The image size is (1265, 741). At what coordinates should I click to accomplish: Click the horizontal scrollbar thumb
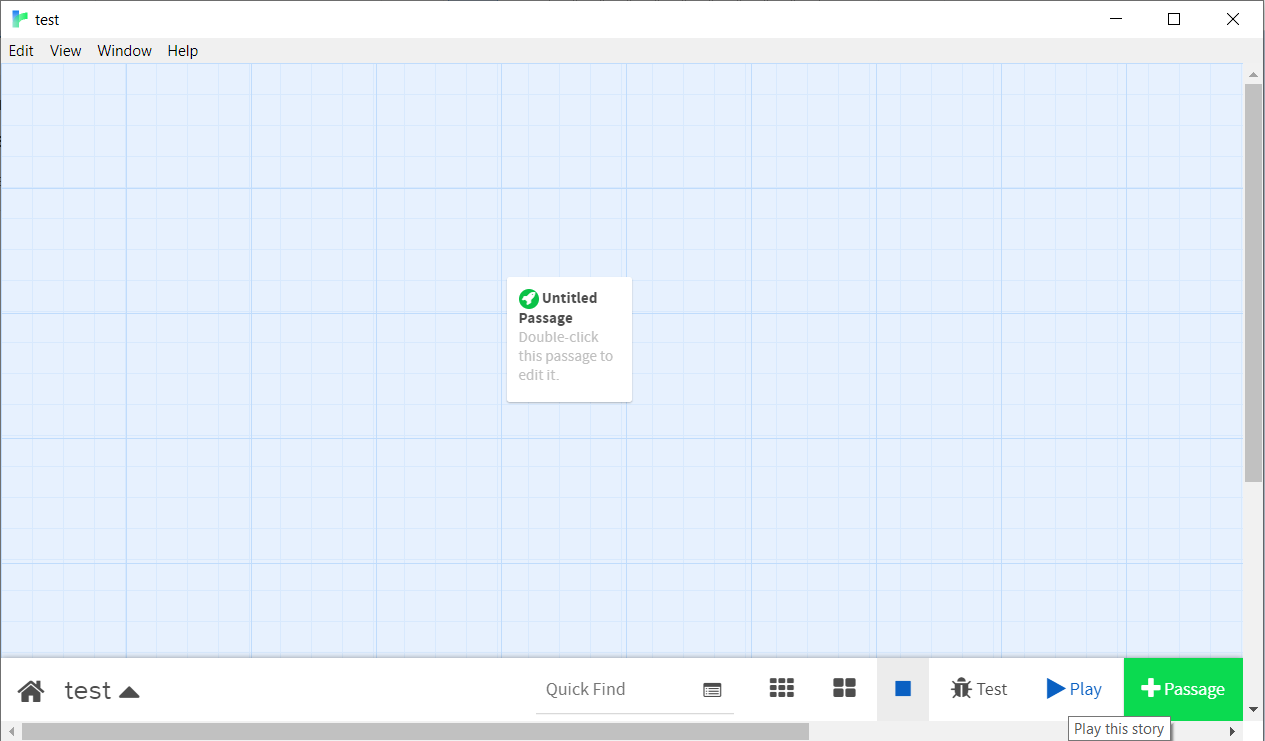click(415, 732)
